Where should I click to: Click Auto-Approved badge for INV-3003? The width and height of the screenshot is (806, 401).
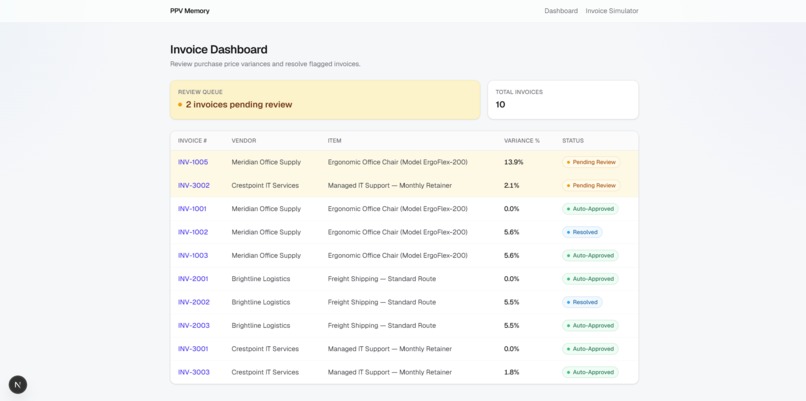pos(590,372)
